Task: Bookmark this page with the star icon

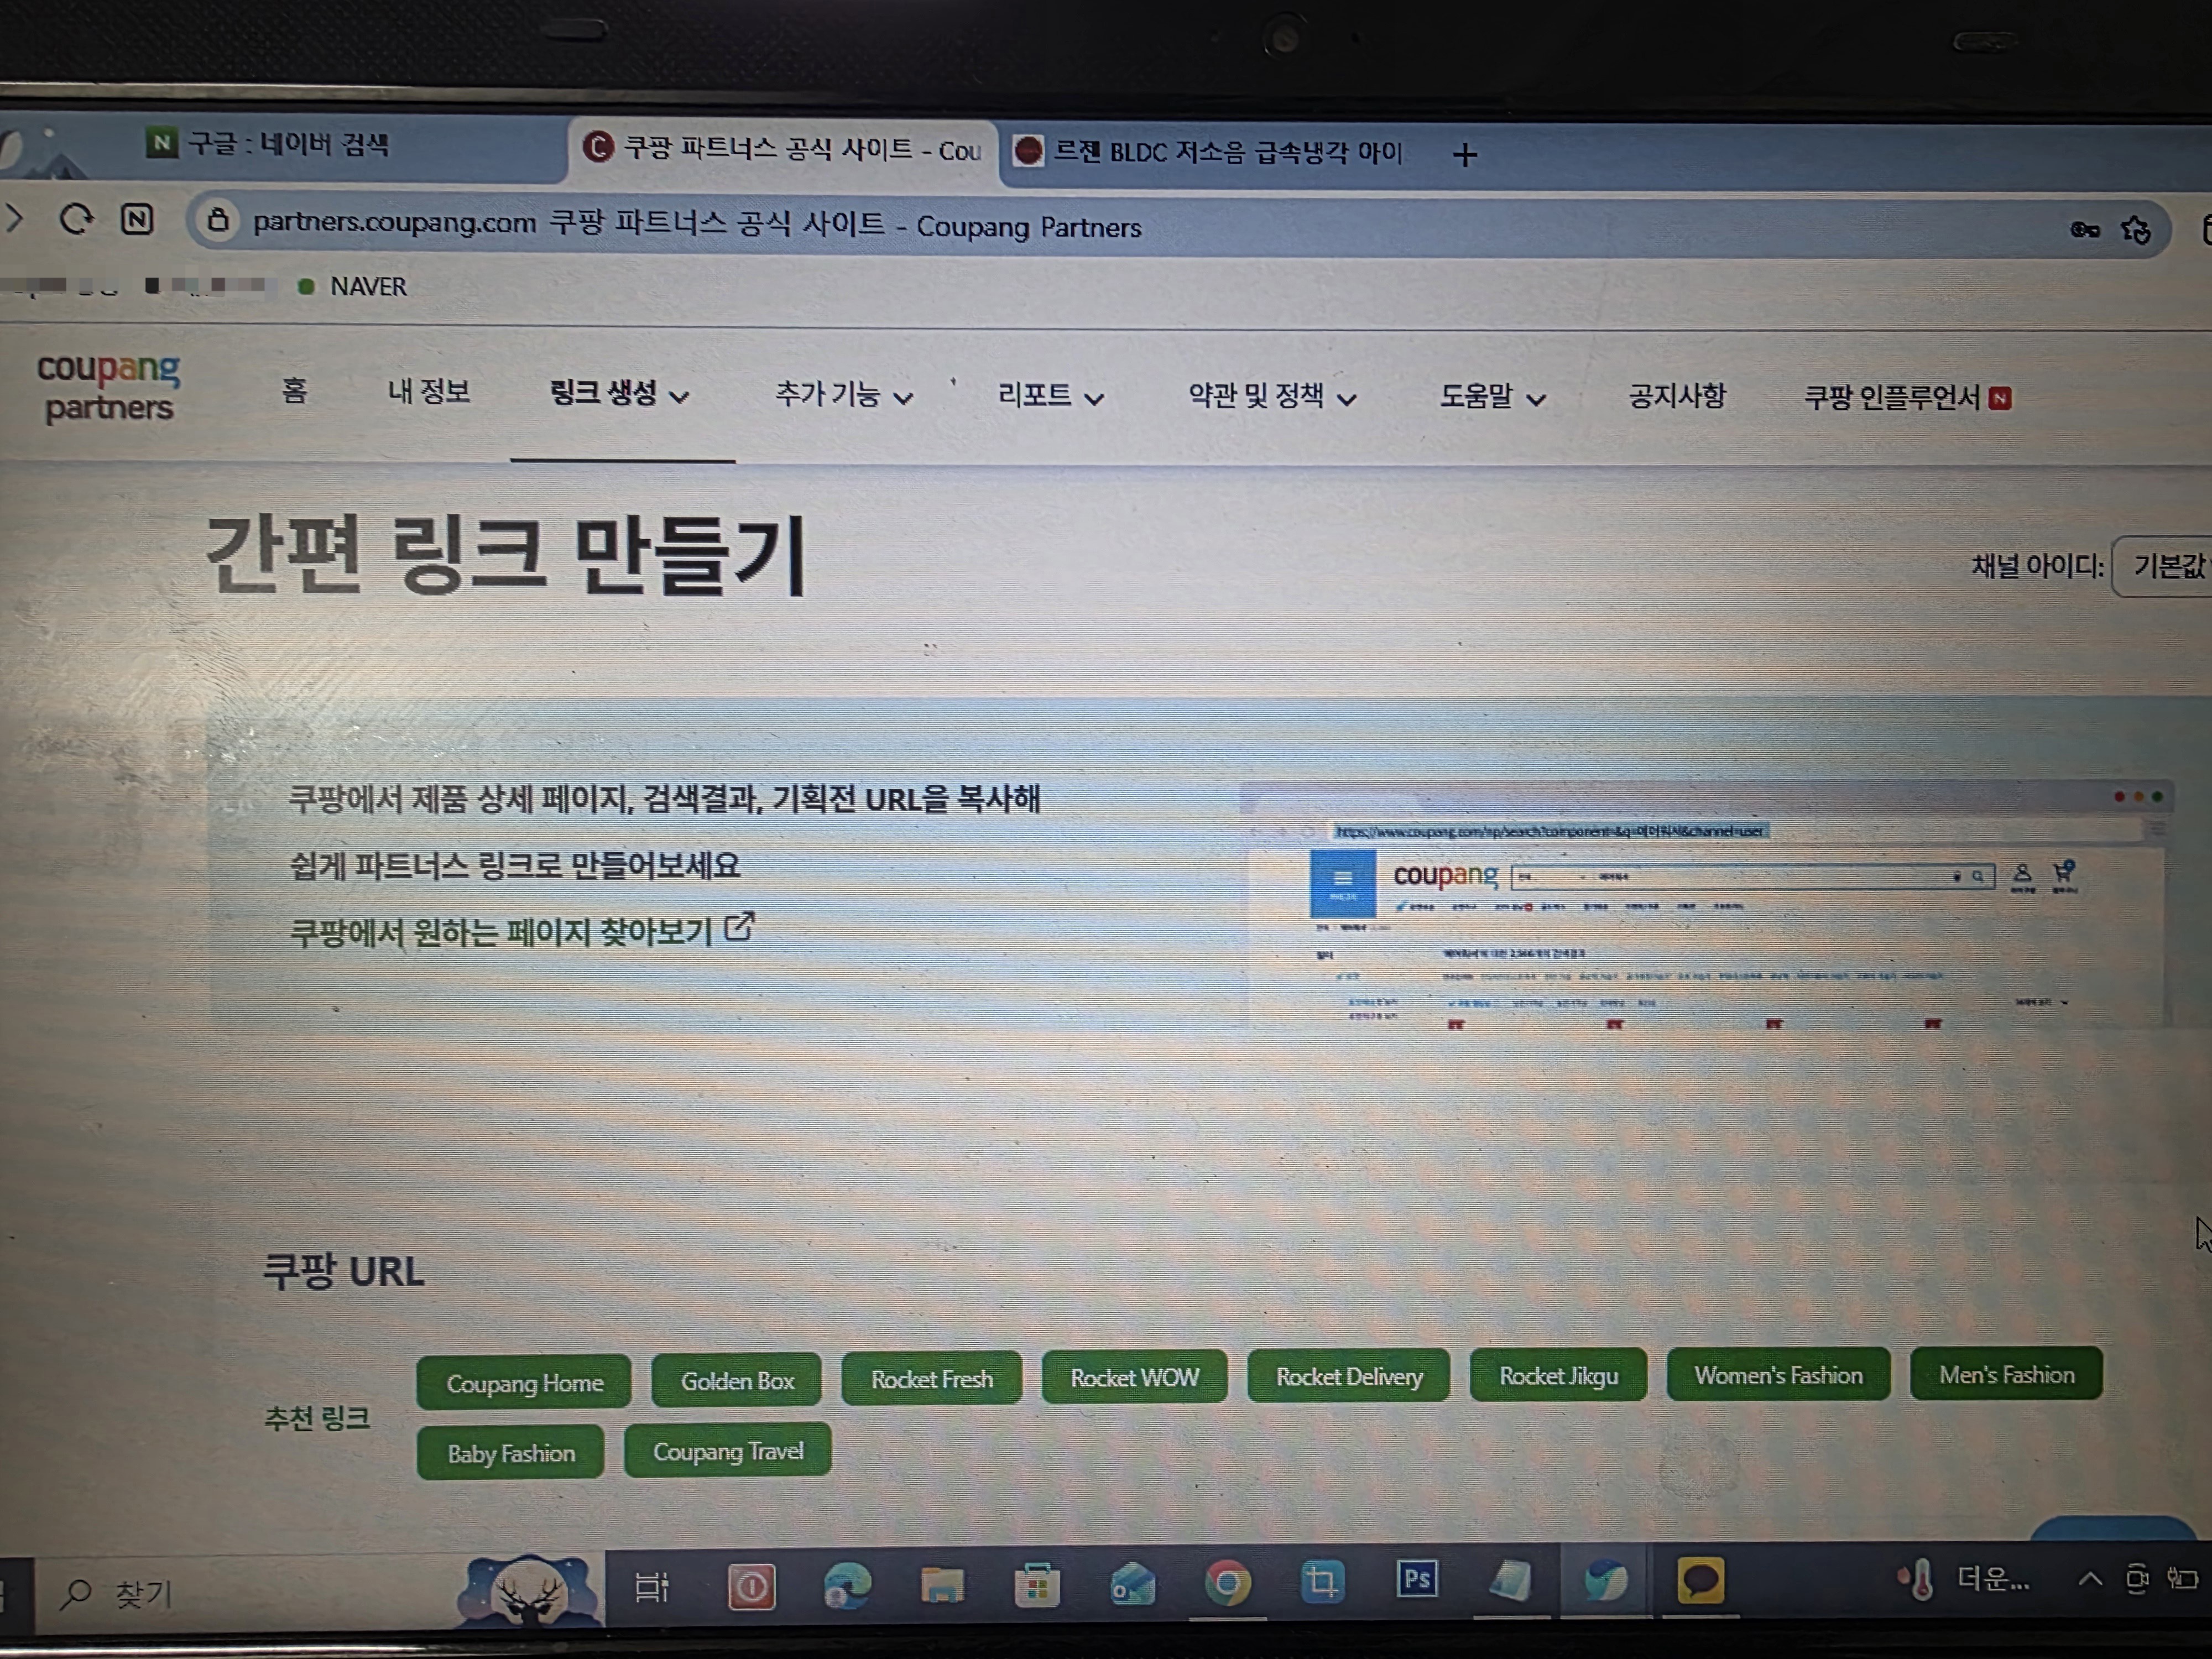Action: point(2136,230)
